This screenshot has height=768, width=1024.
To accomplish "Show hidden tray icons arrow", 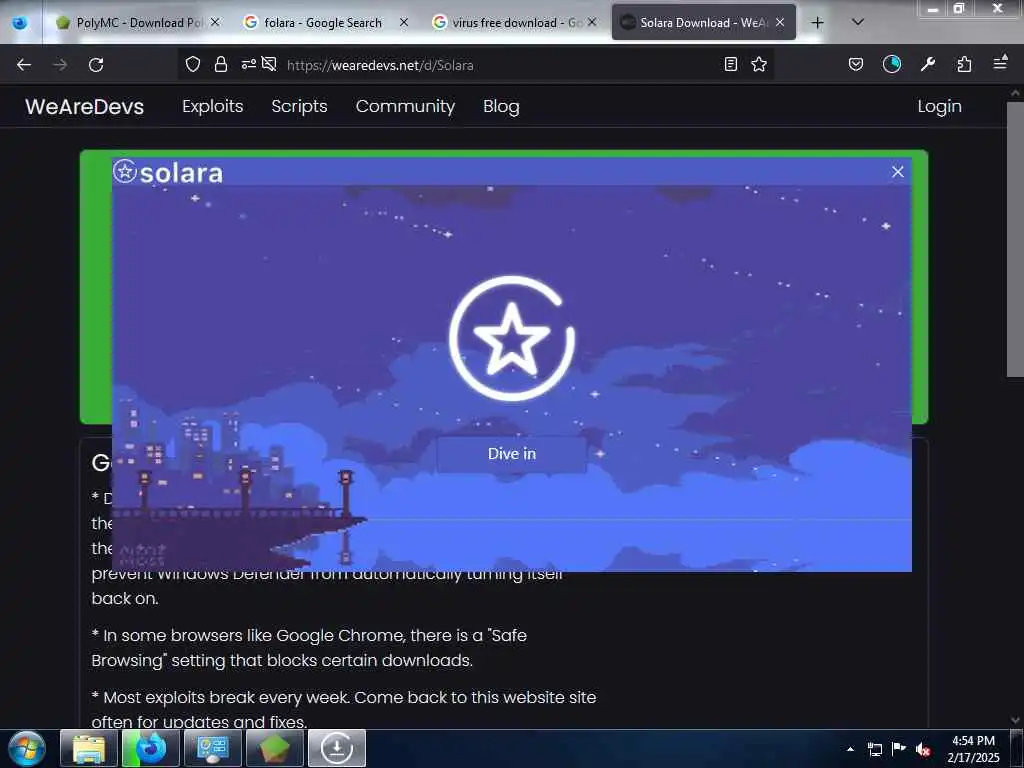I will tap(850, 749).
